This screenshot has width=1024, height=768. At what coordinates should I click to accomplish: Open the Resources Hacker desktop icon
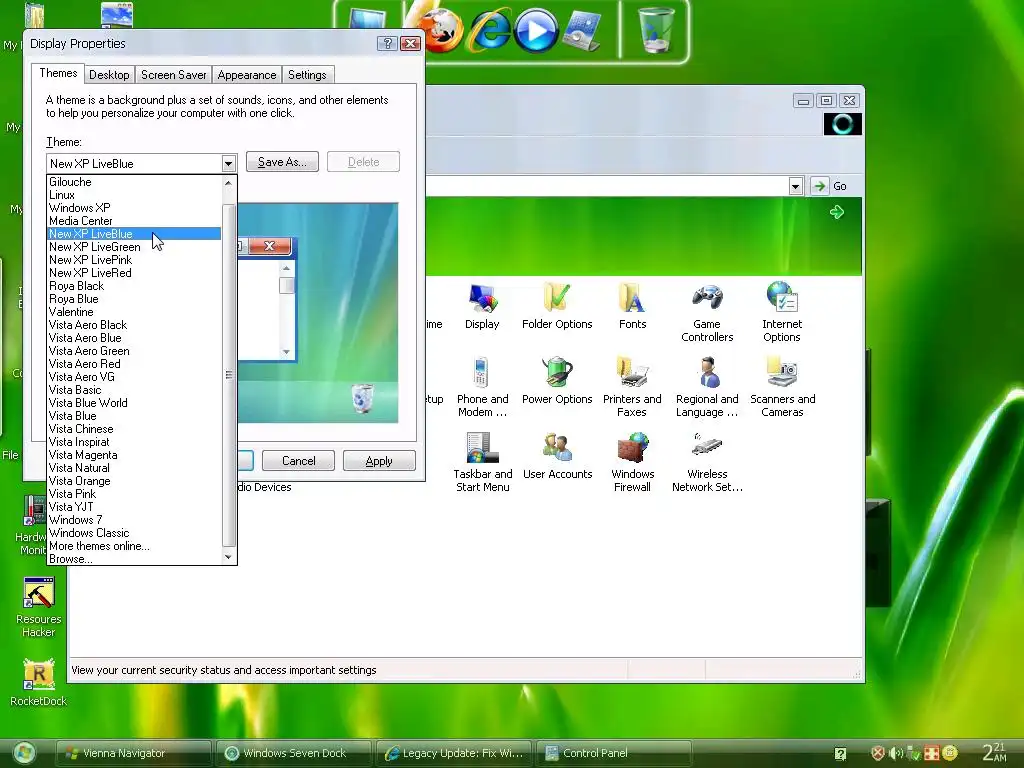(x=39, y=607)
